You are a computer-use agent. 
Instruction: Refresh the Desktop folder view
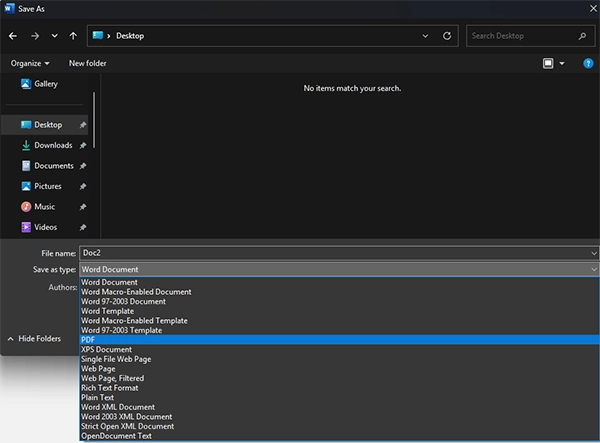[x=447, y=36]
